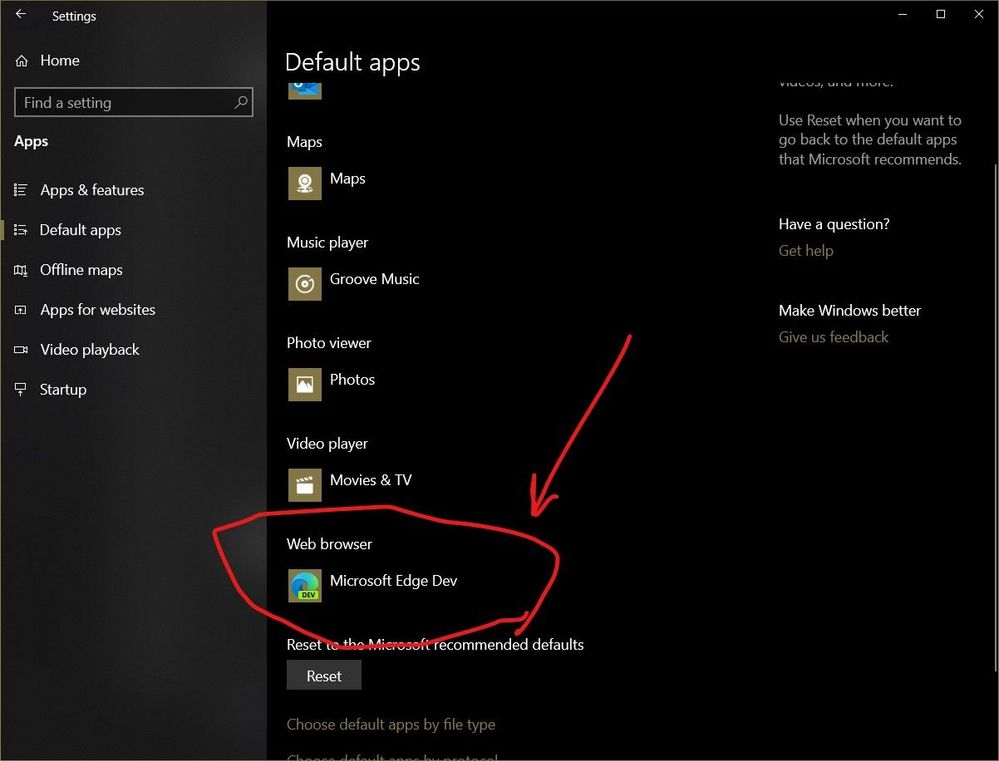Click Give us feedback link
999x761 pixels.
[833, 337]
